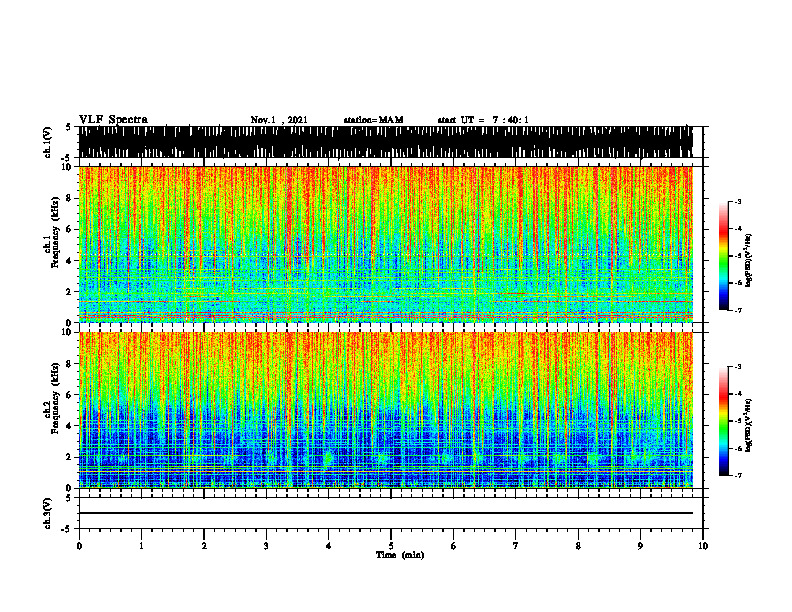Click the time axis tick label "0"

point(79,546)
